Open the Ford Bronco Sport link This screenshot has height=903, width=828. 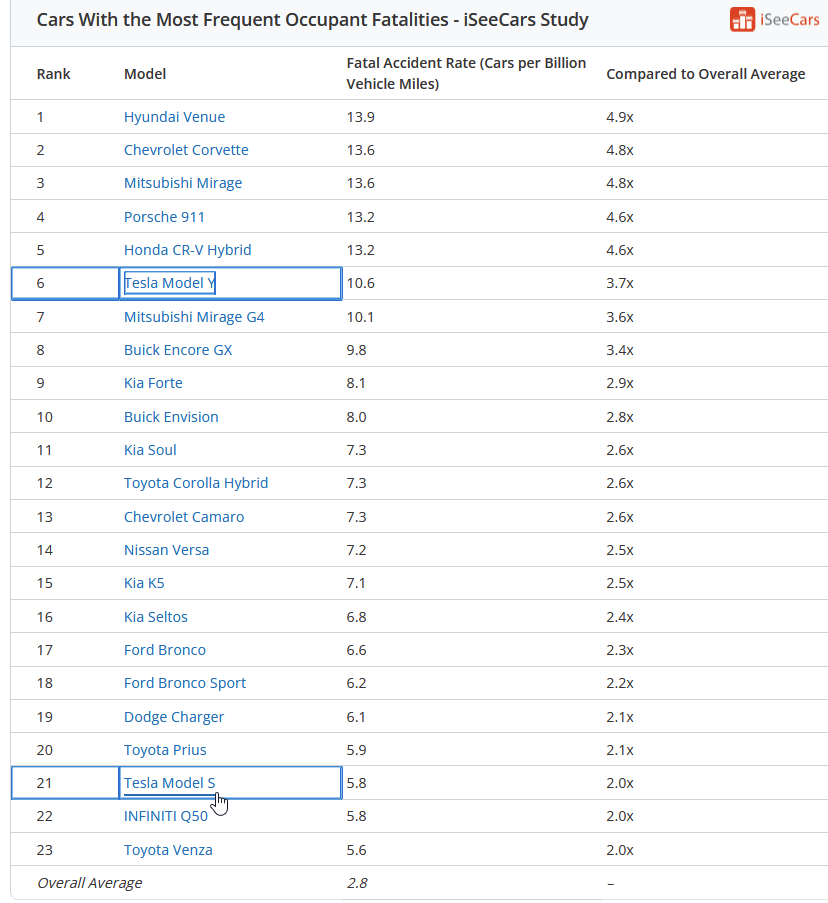click(x=185, y=683)
